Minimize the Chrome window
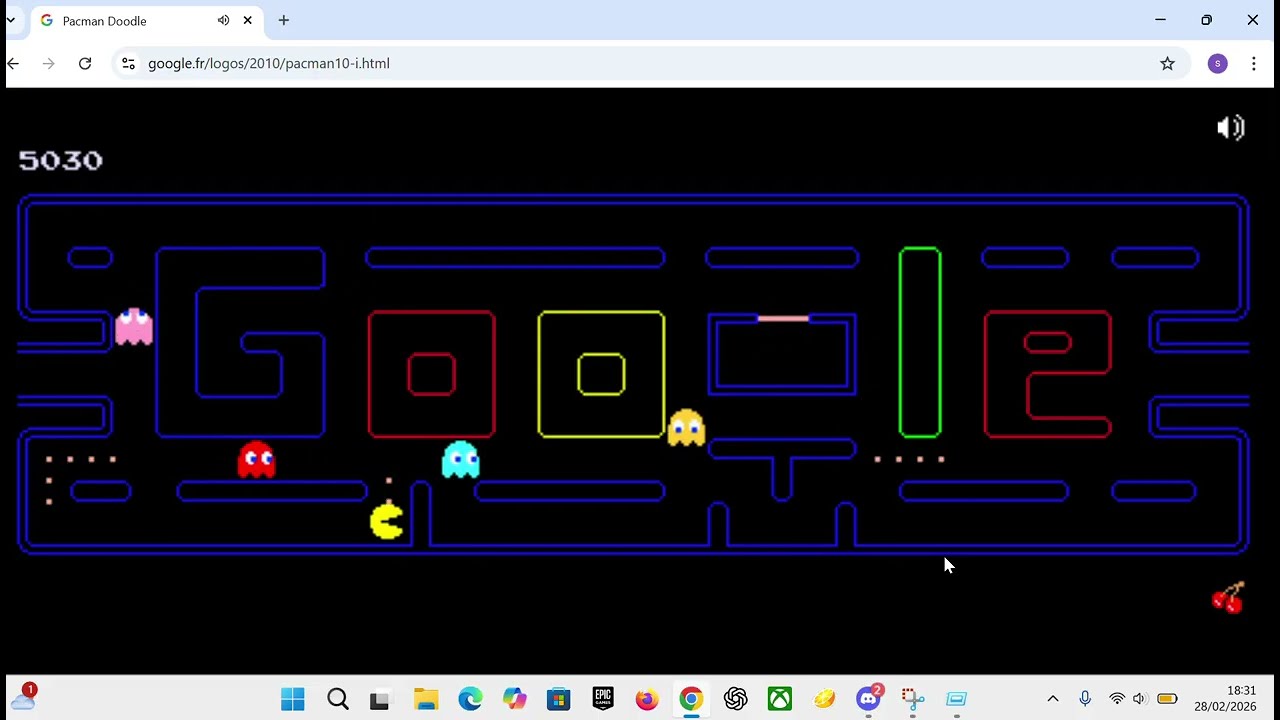This screenshot has height=720, width=1280. [x=1160, y=20]
